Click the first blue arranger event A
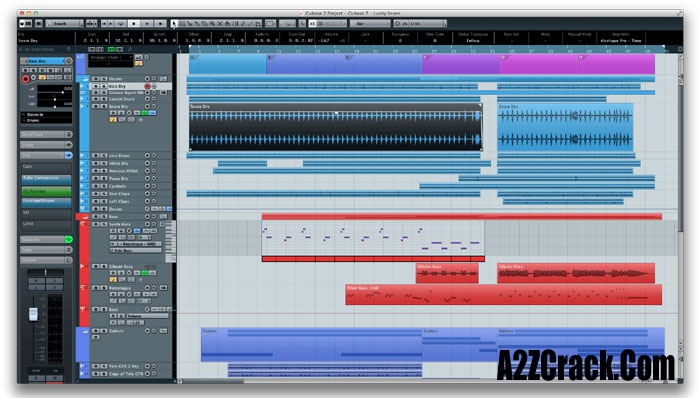Image resolution: width=700 pixels, height=398 pixels. pyautogui.click(x=228, y=64)
